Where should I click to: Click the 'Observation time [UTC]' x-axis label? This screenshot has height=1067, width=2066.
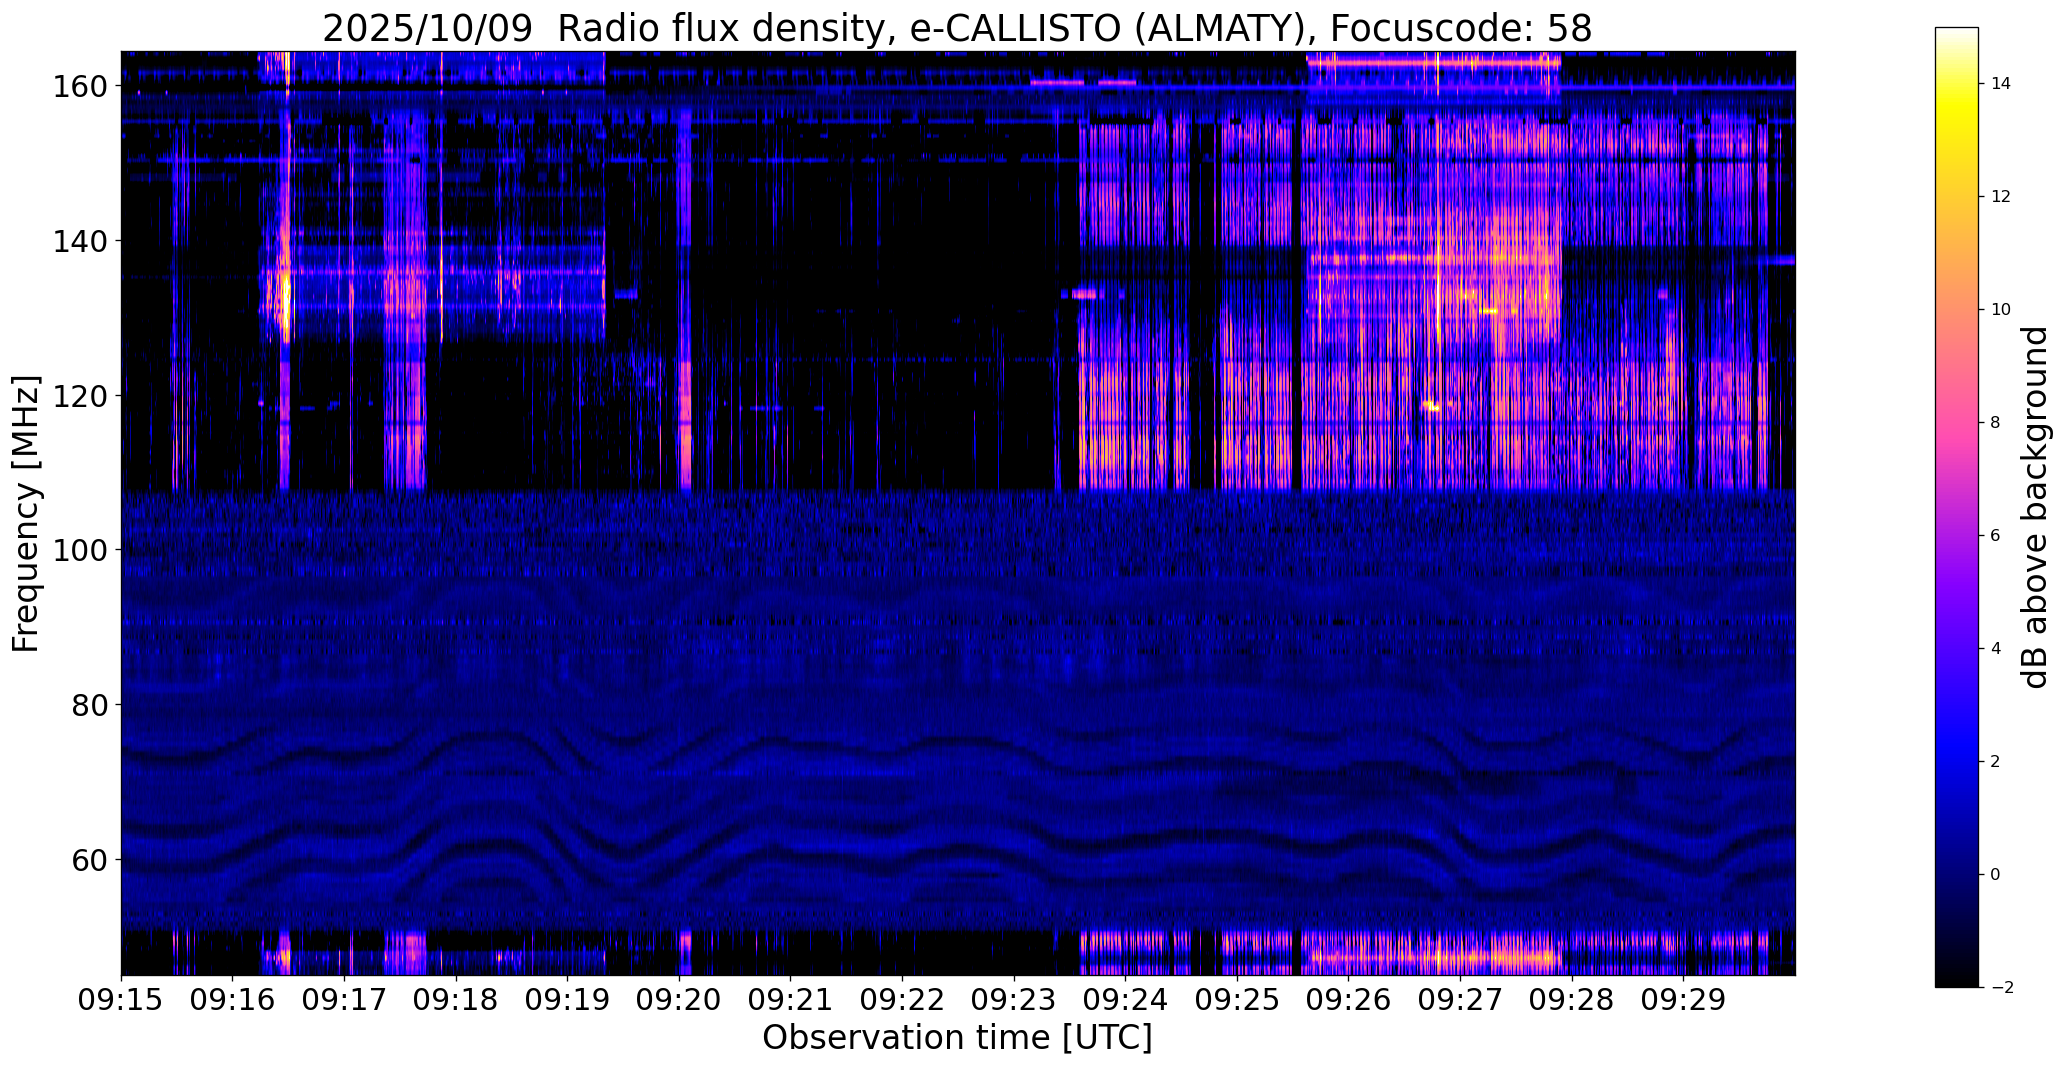(957, 1038)
